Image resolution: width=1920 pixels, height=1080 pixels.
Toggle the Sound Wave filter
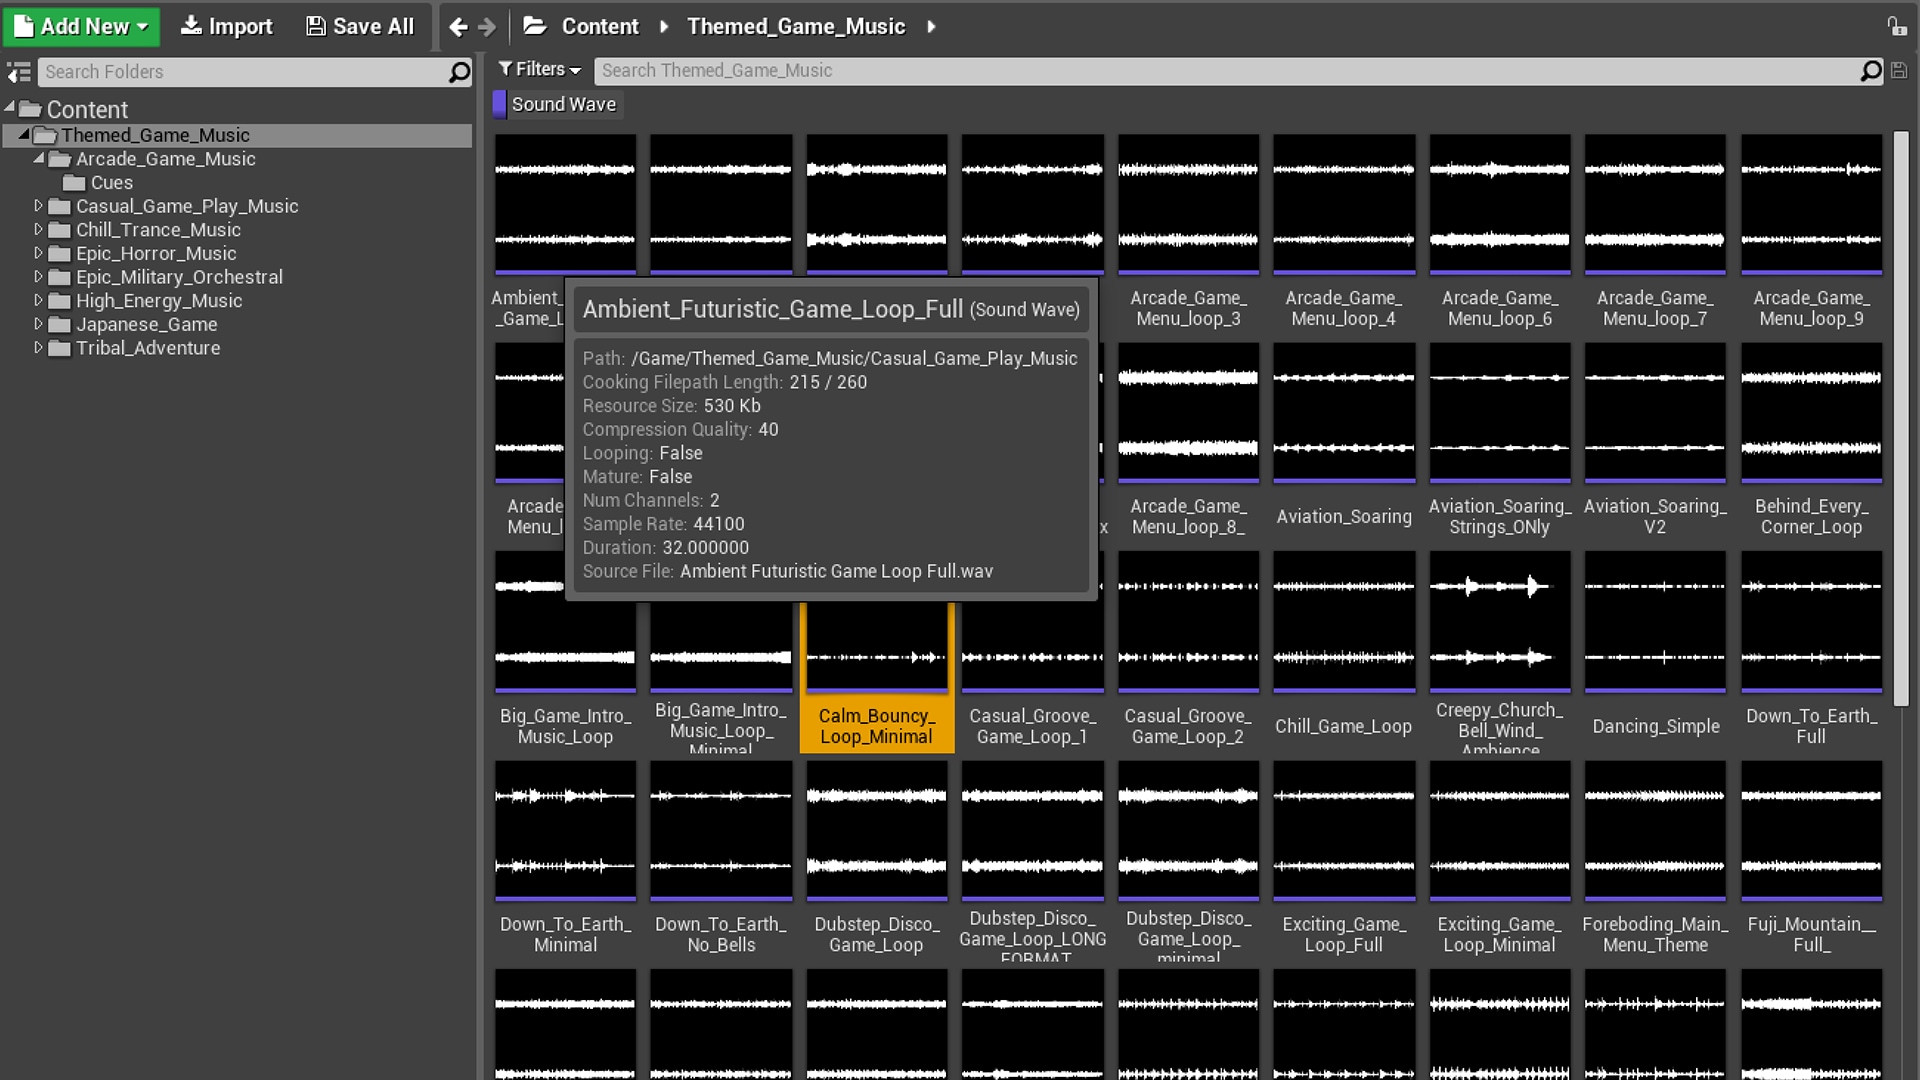click(557, 104)
